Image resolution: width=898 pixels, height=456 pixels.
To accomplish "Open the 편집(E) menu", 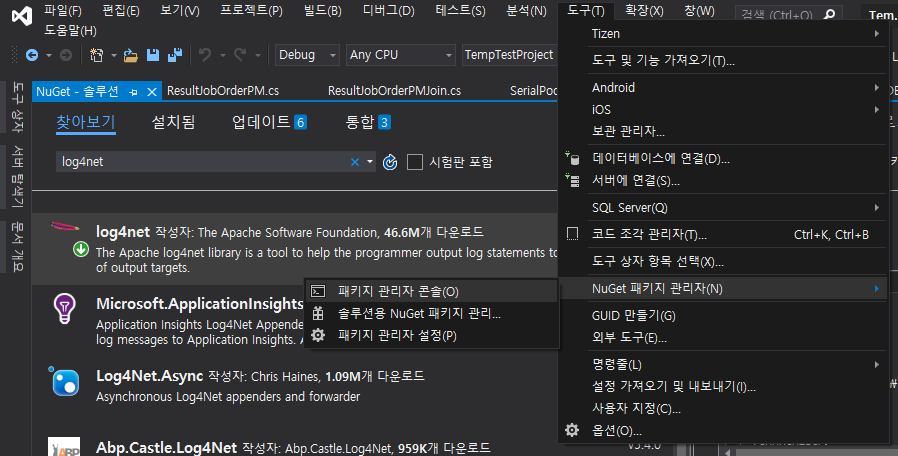I will [x=121, y=11].
